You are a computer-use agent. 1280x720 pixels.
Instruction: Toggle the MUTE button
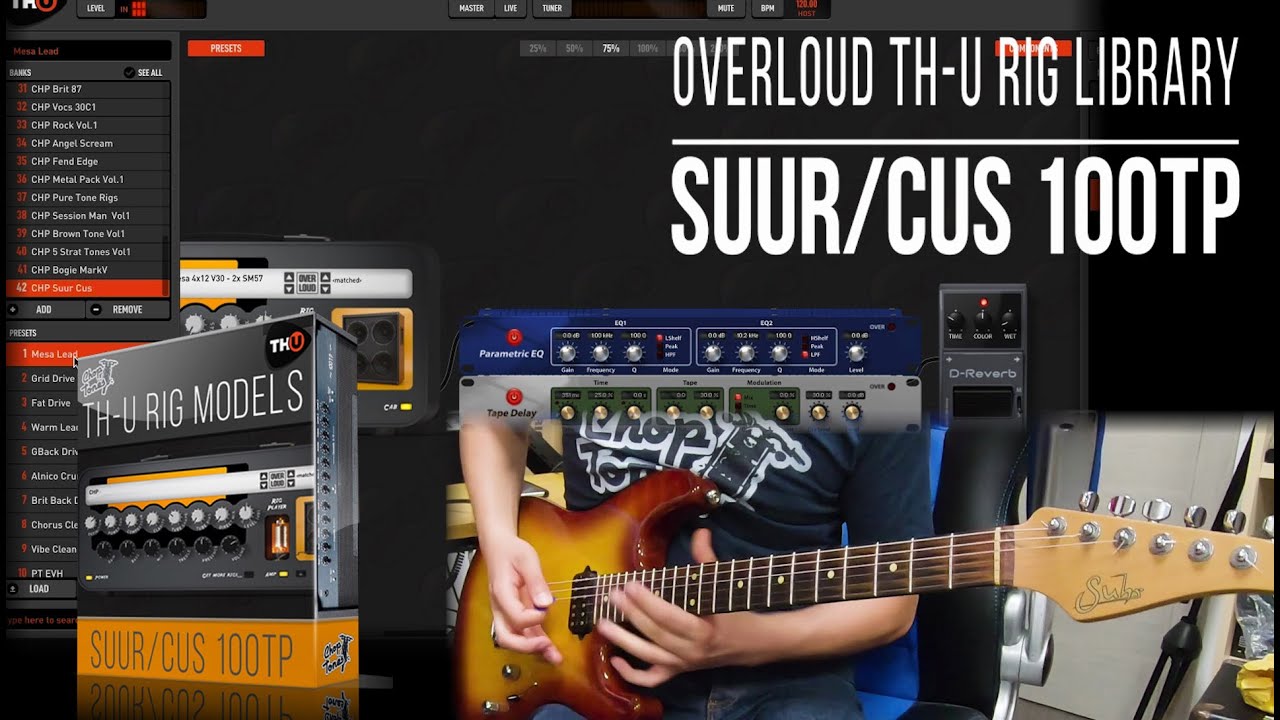(x=726, y=8)
